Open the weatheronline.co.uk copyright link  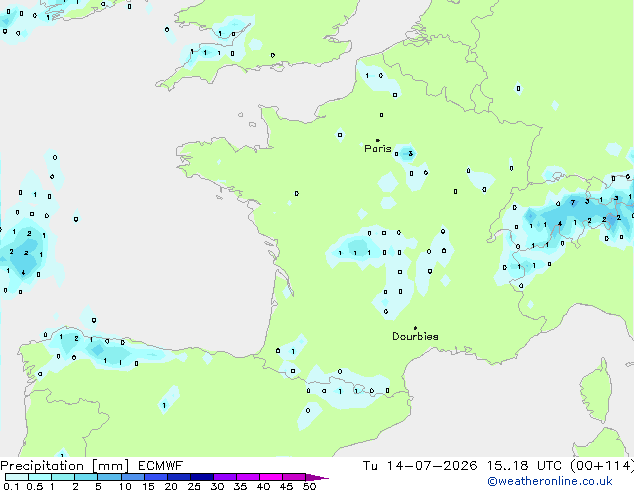[550, 481]
